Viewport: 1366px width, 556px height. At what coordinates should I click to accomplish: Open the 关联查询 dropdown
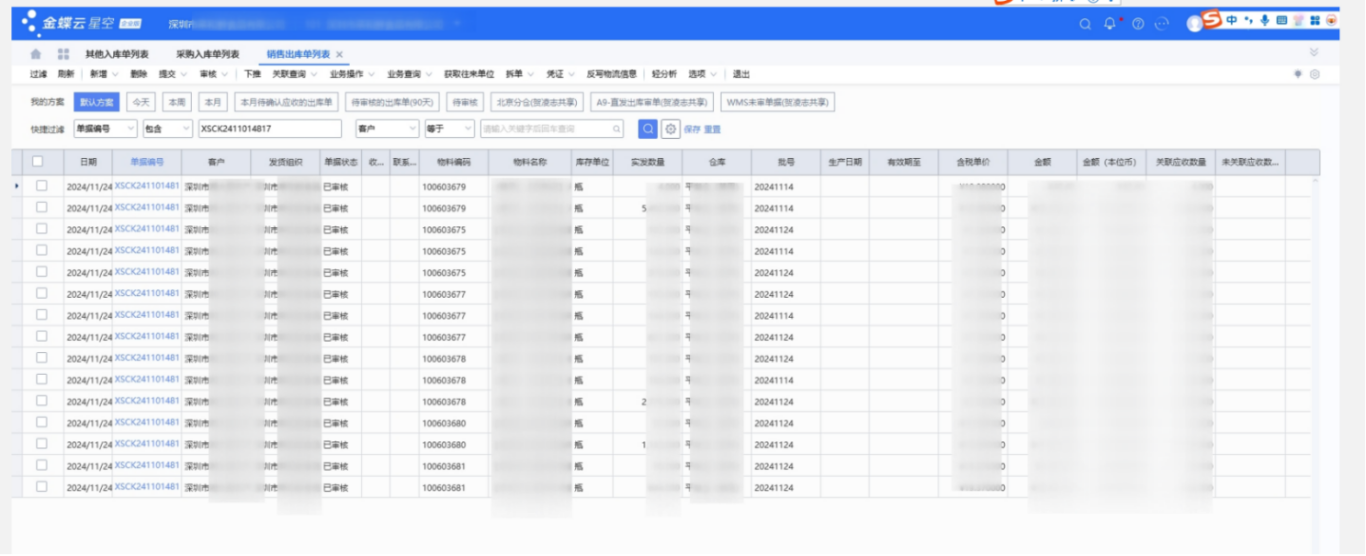[x=293, y=74]
